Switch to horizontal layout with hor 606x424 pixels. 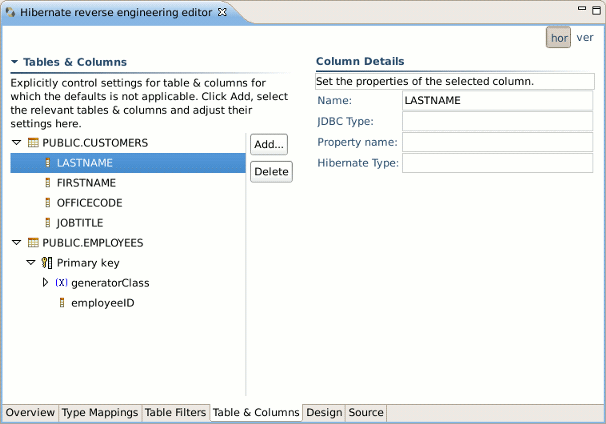point(558,38)
